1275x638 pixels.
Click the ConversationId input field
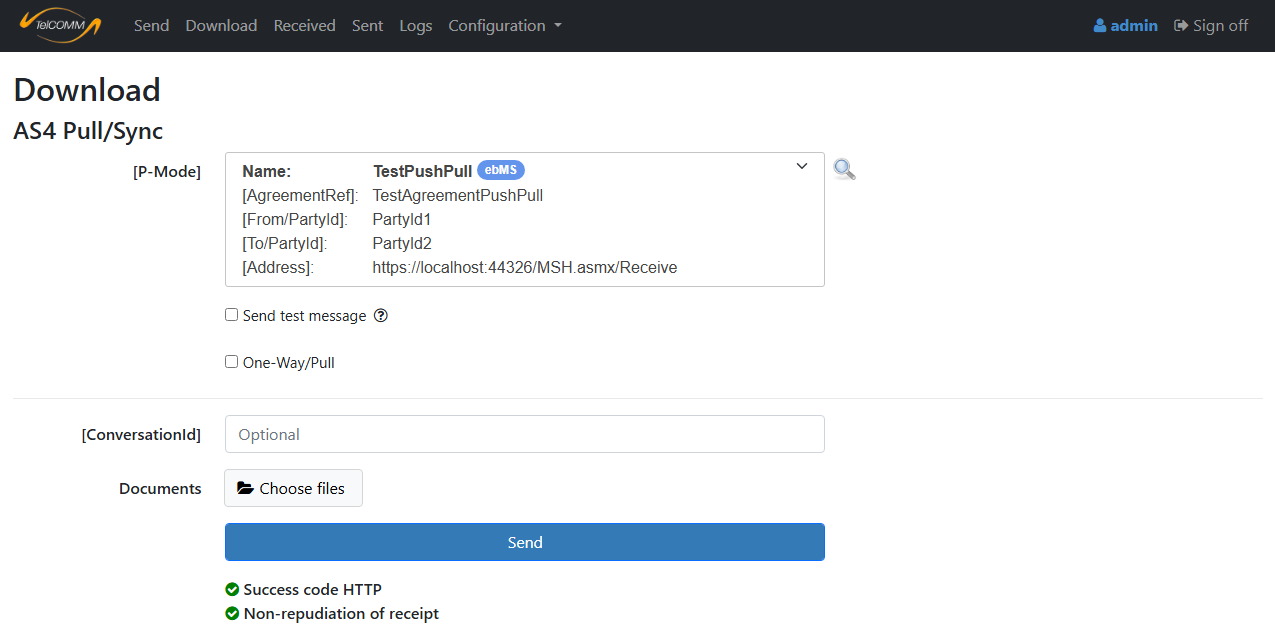524,434
